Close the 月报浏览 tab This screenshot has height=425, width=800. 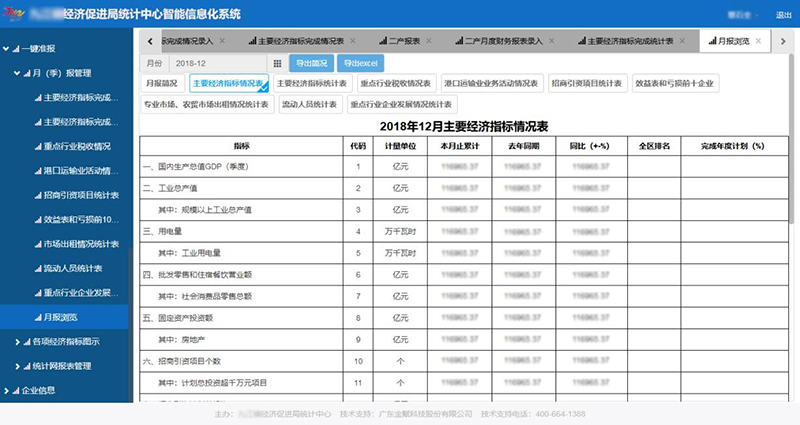757,41
